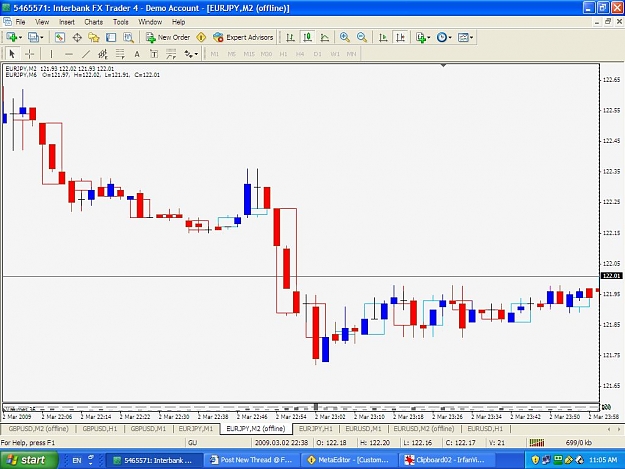Toggle the Navigator favorites folder icon

coord(94,37)
